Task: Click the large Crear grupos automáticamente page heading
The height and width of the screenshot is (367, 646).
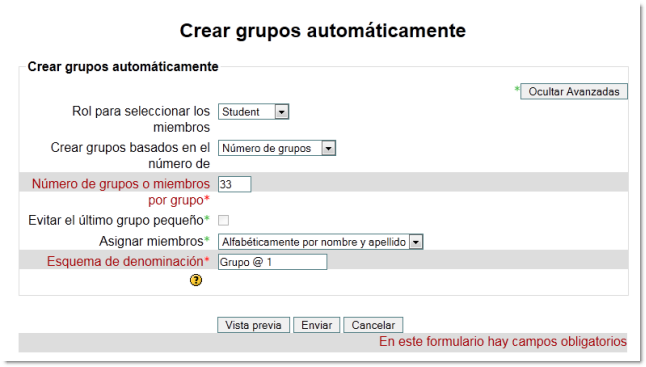Action: pos(323,31)
